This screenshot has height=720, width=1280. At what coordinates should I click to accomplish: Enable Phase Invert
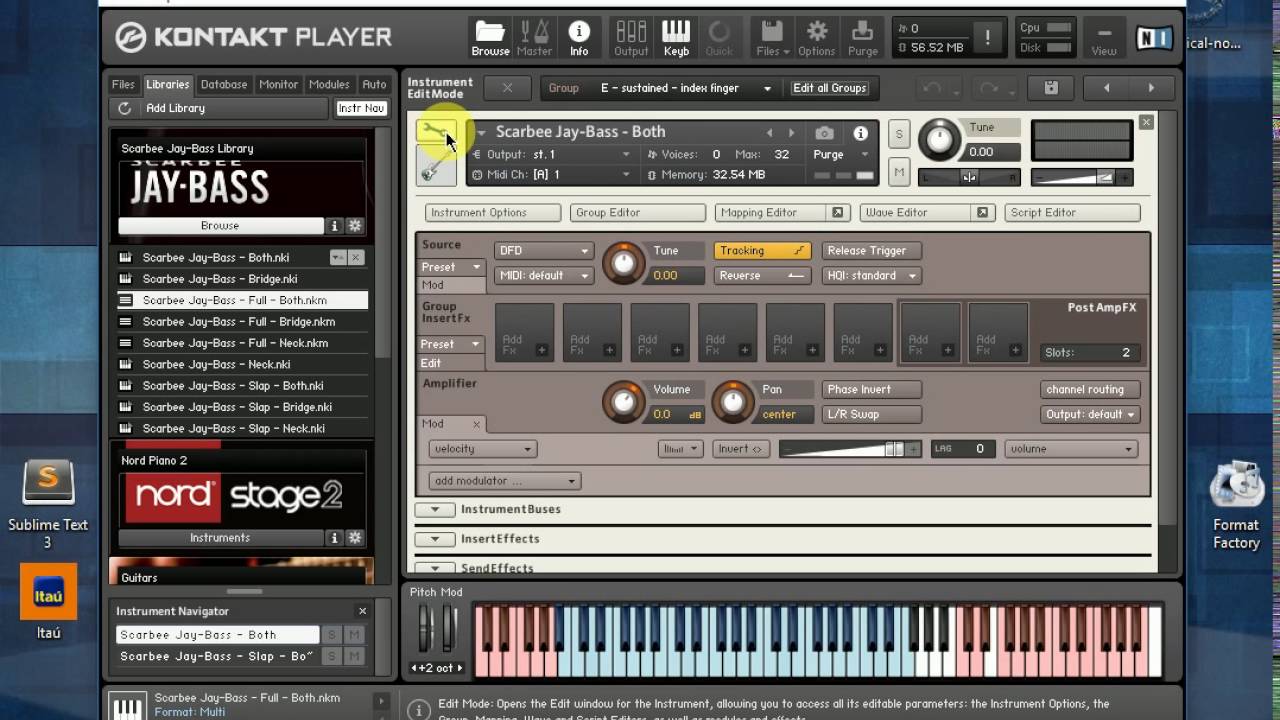(x=871, y=389)
